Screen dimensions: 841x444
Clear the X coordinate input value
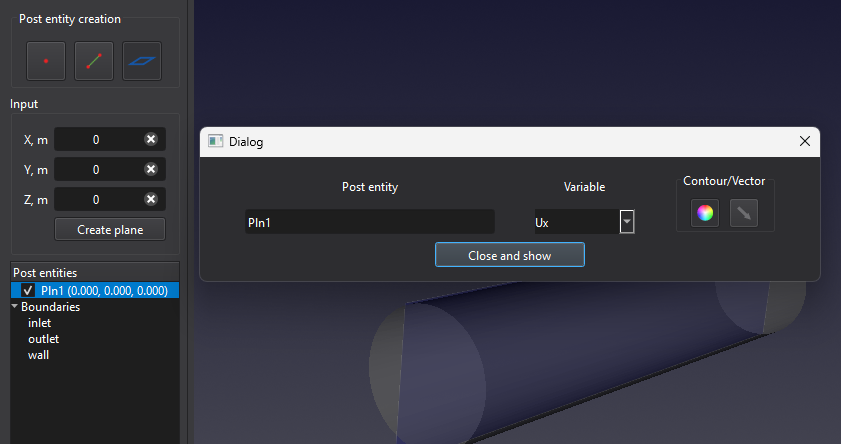151,140
